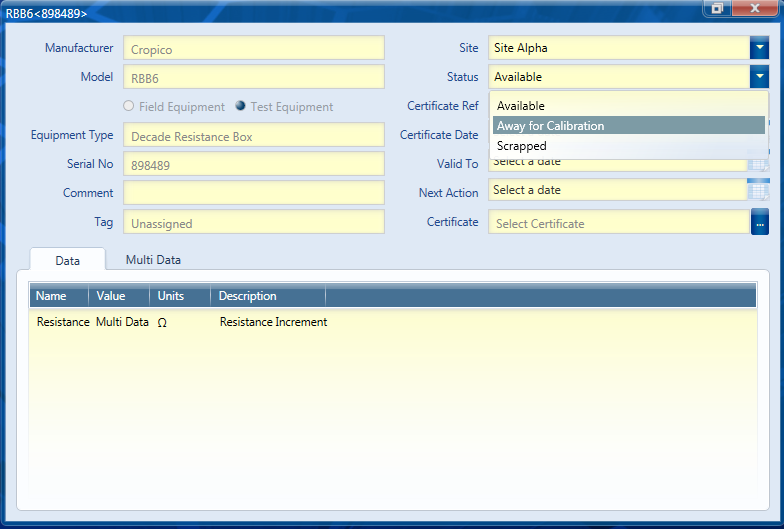Image resolution: width=784 pixels, height=529 pixels.
Task: Open the Site dropdown arrow
Action: 759,48
